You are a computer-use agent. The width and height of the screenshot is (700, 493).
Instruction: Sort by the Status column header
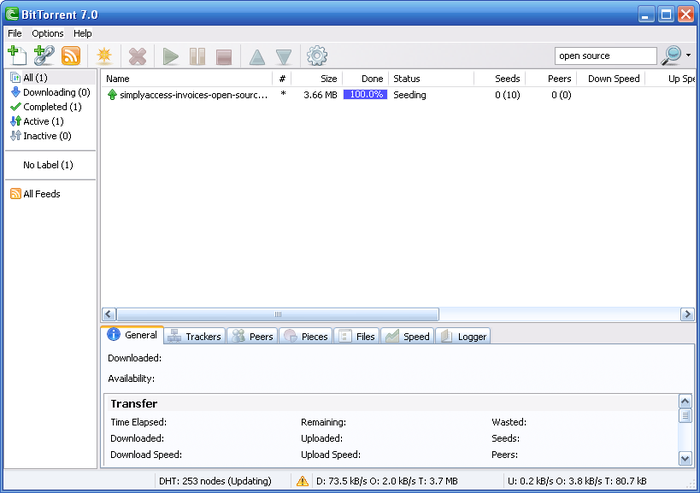click(431, 79)
